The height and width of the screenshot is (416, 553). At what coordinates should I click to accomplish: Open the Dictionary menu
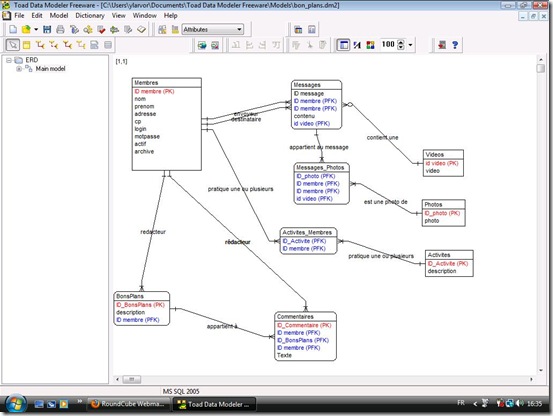click(x=90, y=16)
